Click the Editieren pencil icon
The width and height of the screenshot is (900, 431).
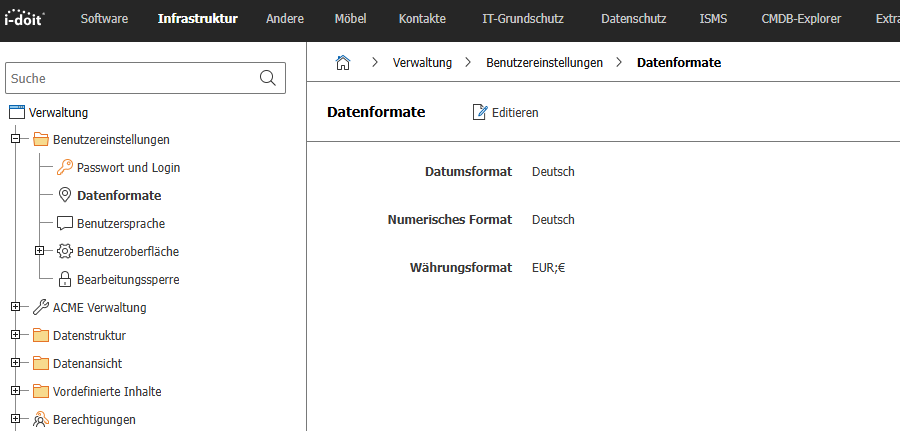[480, 113]
